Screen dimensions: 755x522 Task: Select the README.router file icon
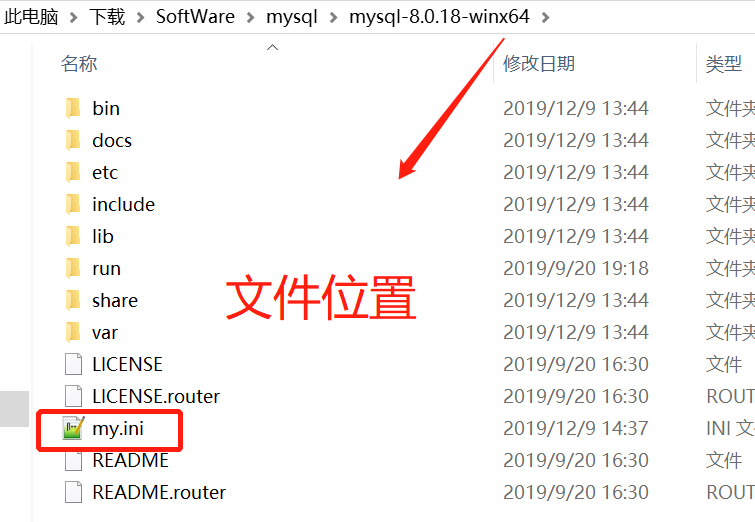(x=73, y=492)
